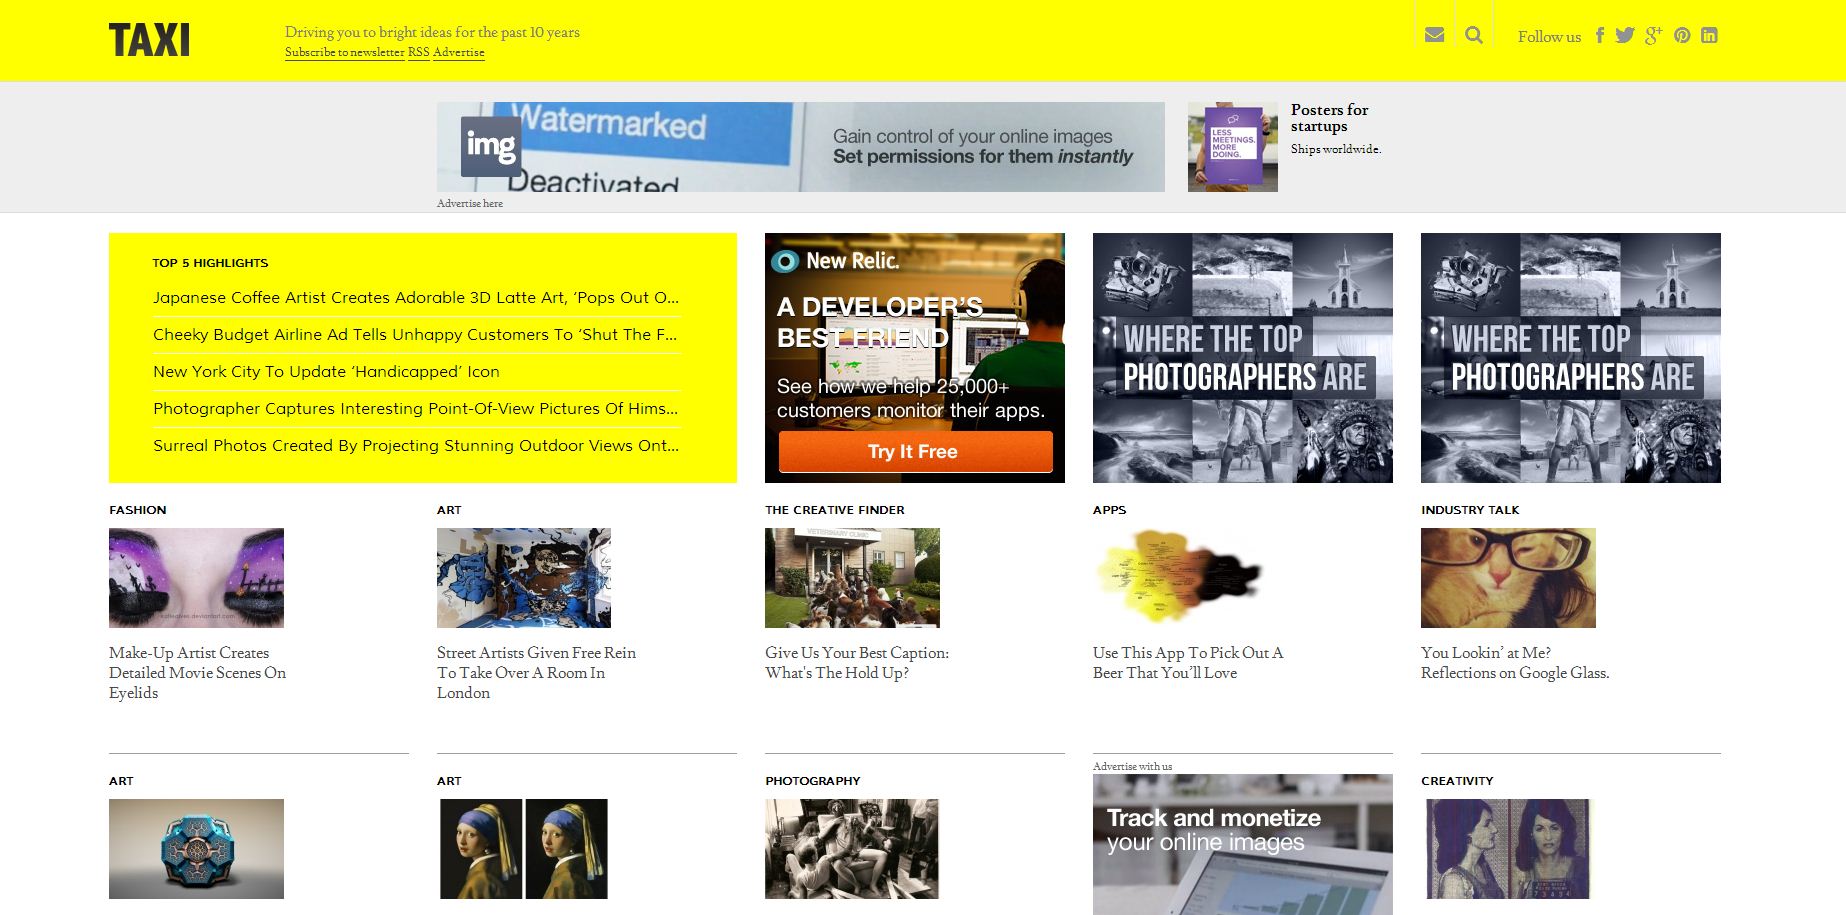Click the cat wearing glasses thumbnail

(1507, 578)
